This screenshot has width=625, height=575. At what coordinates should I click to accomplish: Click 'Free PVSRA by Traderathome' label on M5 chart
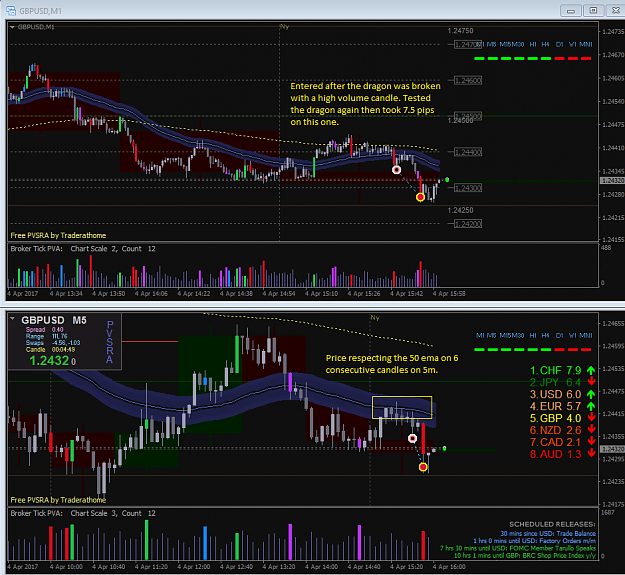coord(58,500)
